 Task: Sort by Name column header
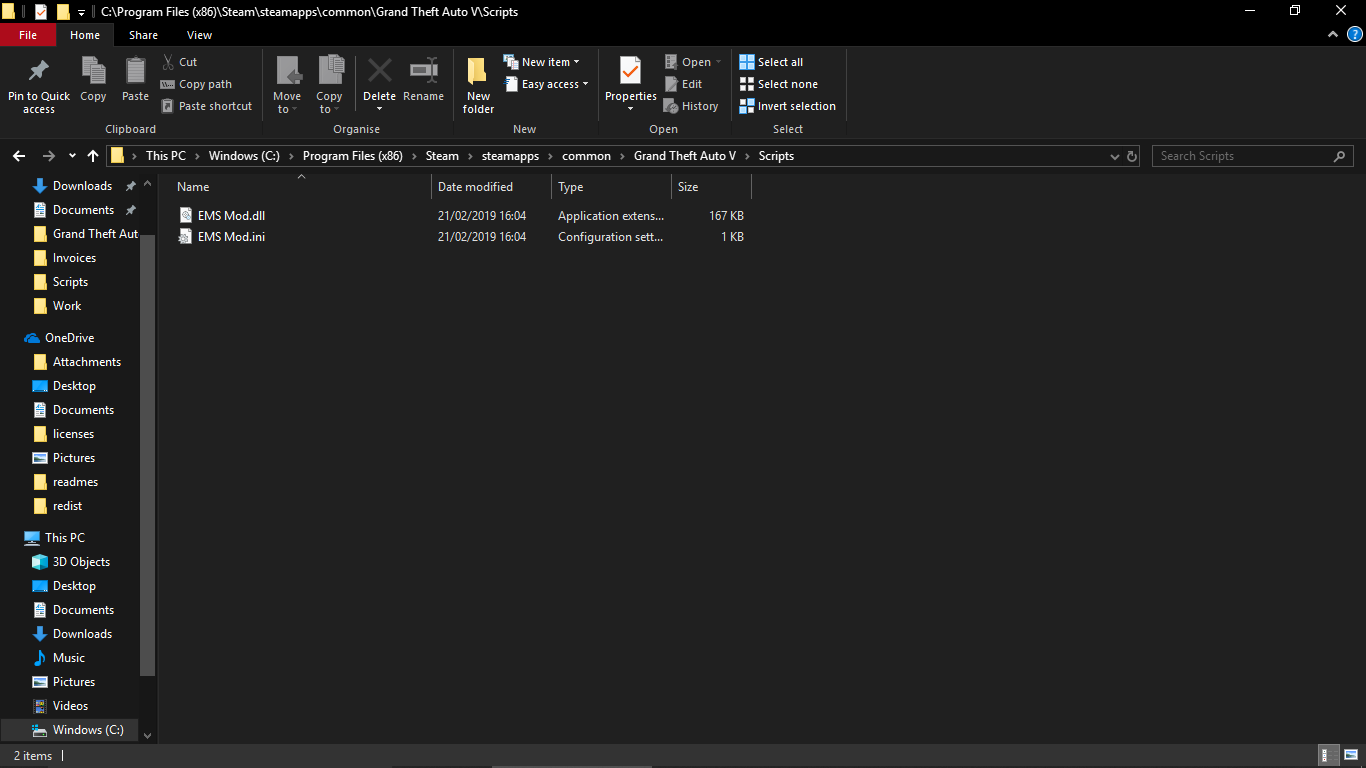tap(301, 187)
